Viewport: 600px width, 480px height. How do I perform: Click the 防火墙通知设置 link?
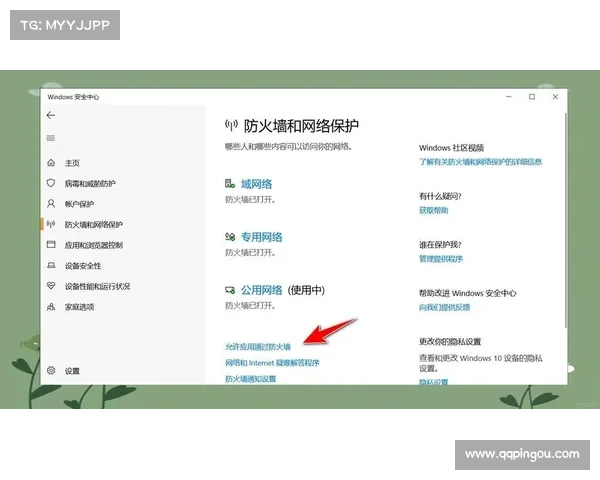(250, 379)
